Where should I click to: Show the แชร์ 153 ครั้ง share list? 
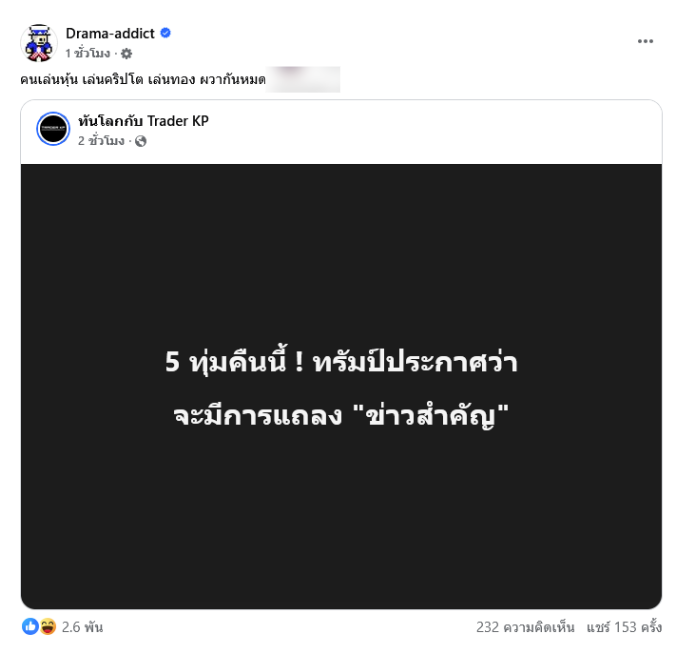click(624, 627)
